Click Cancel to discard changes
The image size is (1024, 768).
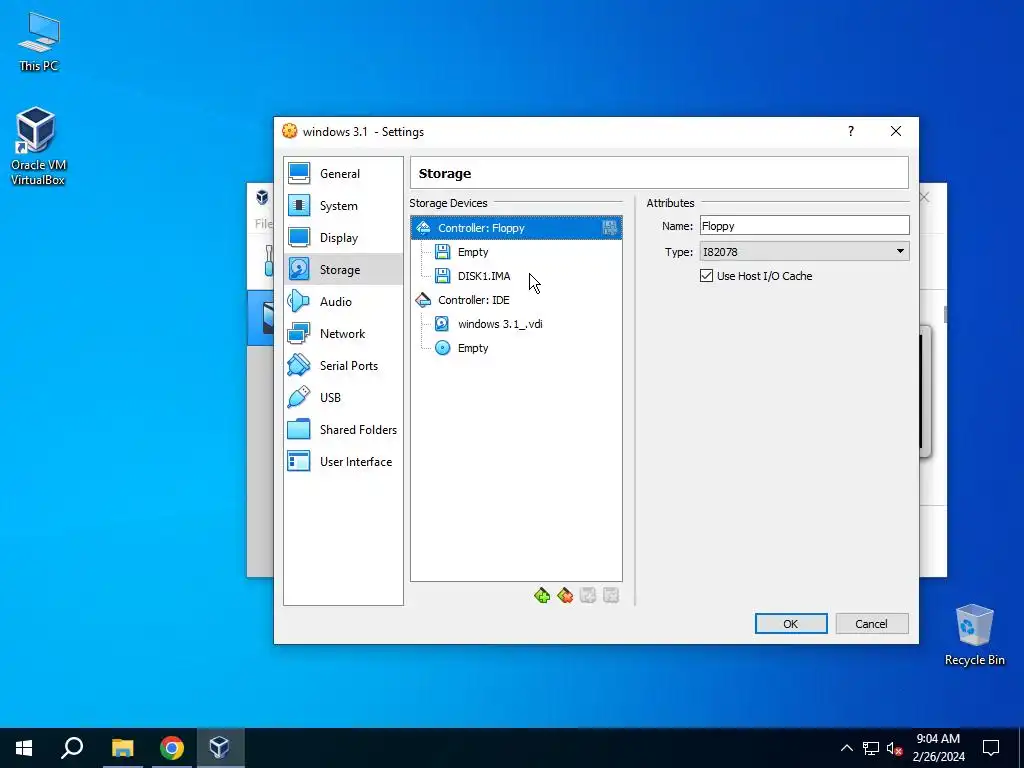click(872, 624)
